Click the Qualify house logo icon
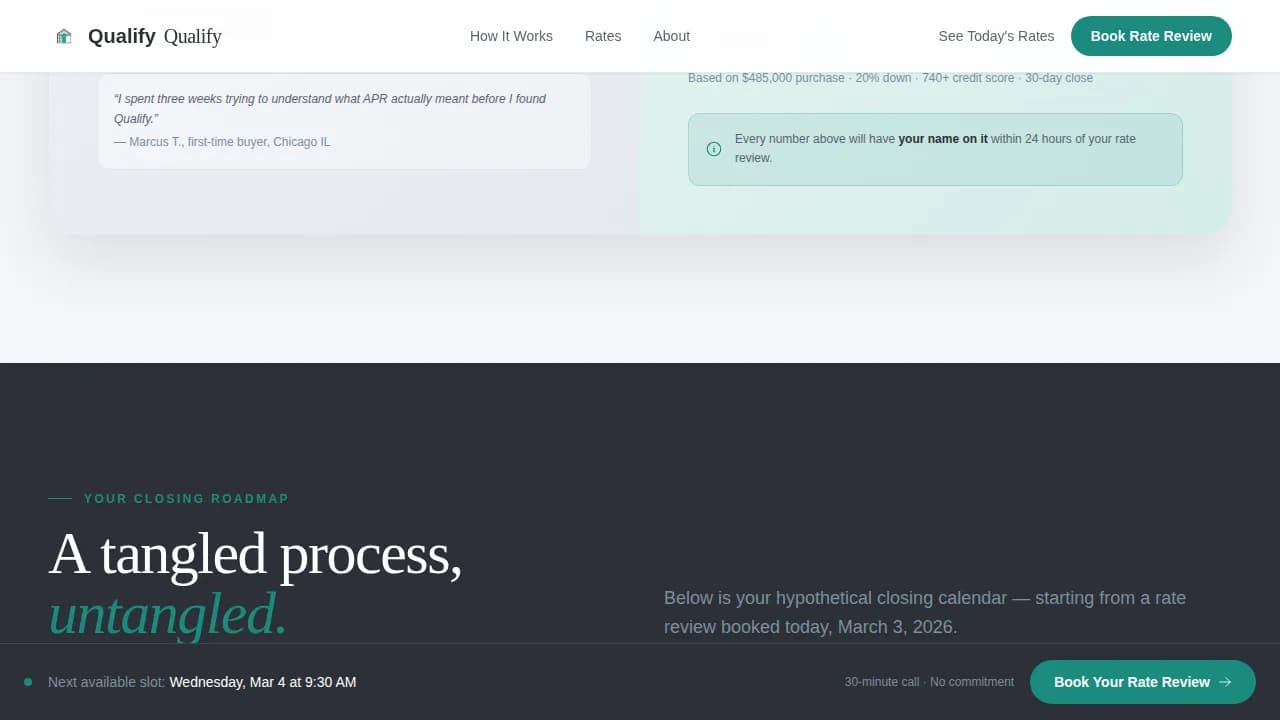The height and width of the screenshot is (720, 1280). (x=64, y=36)
